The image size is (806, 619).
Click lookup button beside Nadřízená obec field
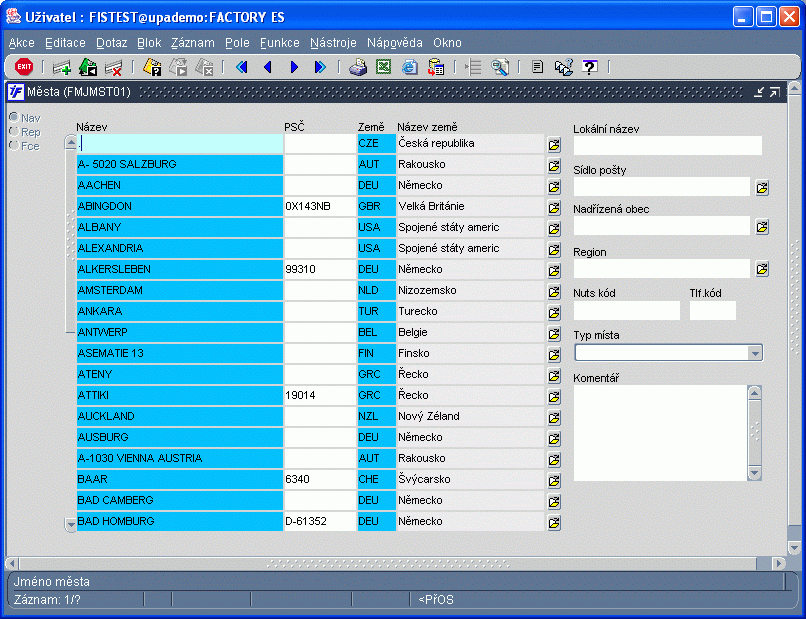(x=762, y=227)
